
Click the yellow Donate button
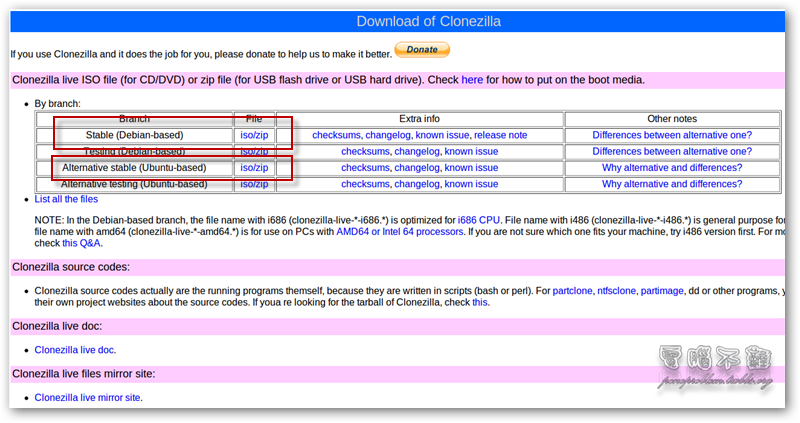pos(422,50)
